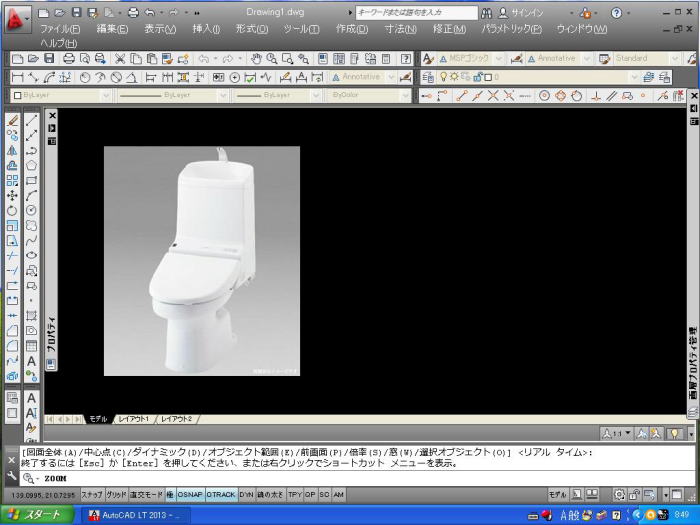This screenshot has width=700, height=525.
Task: Click the モデル button in status bar
Action: pyautogui.click(x=557, y=495)
